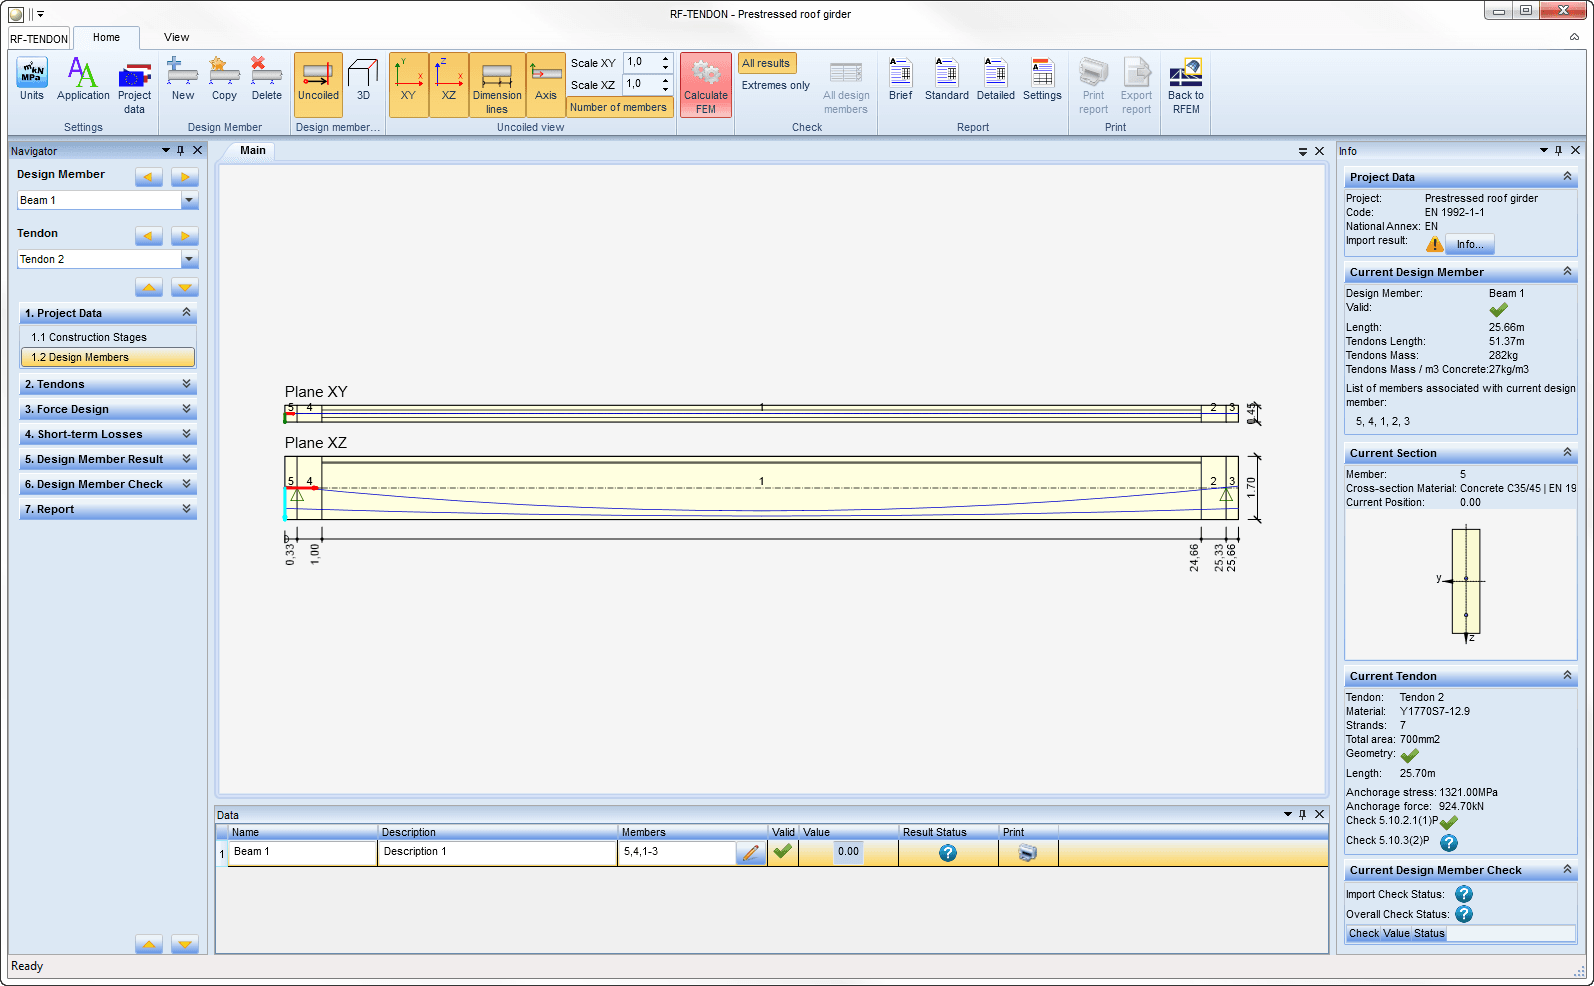Go to previous Tendon

[x=149, y=236]
